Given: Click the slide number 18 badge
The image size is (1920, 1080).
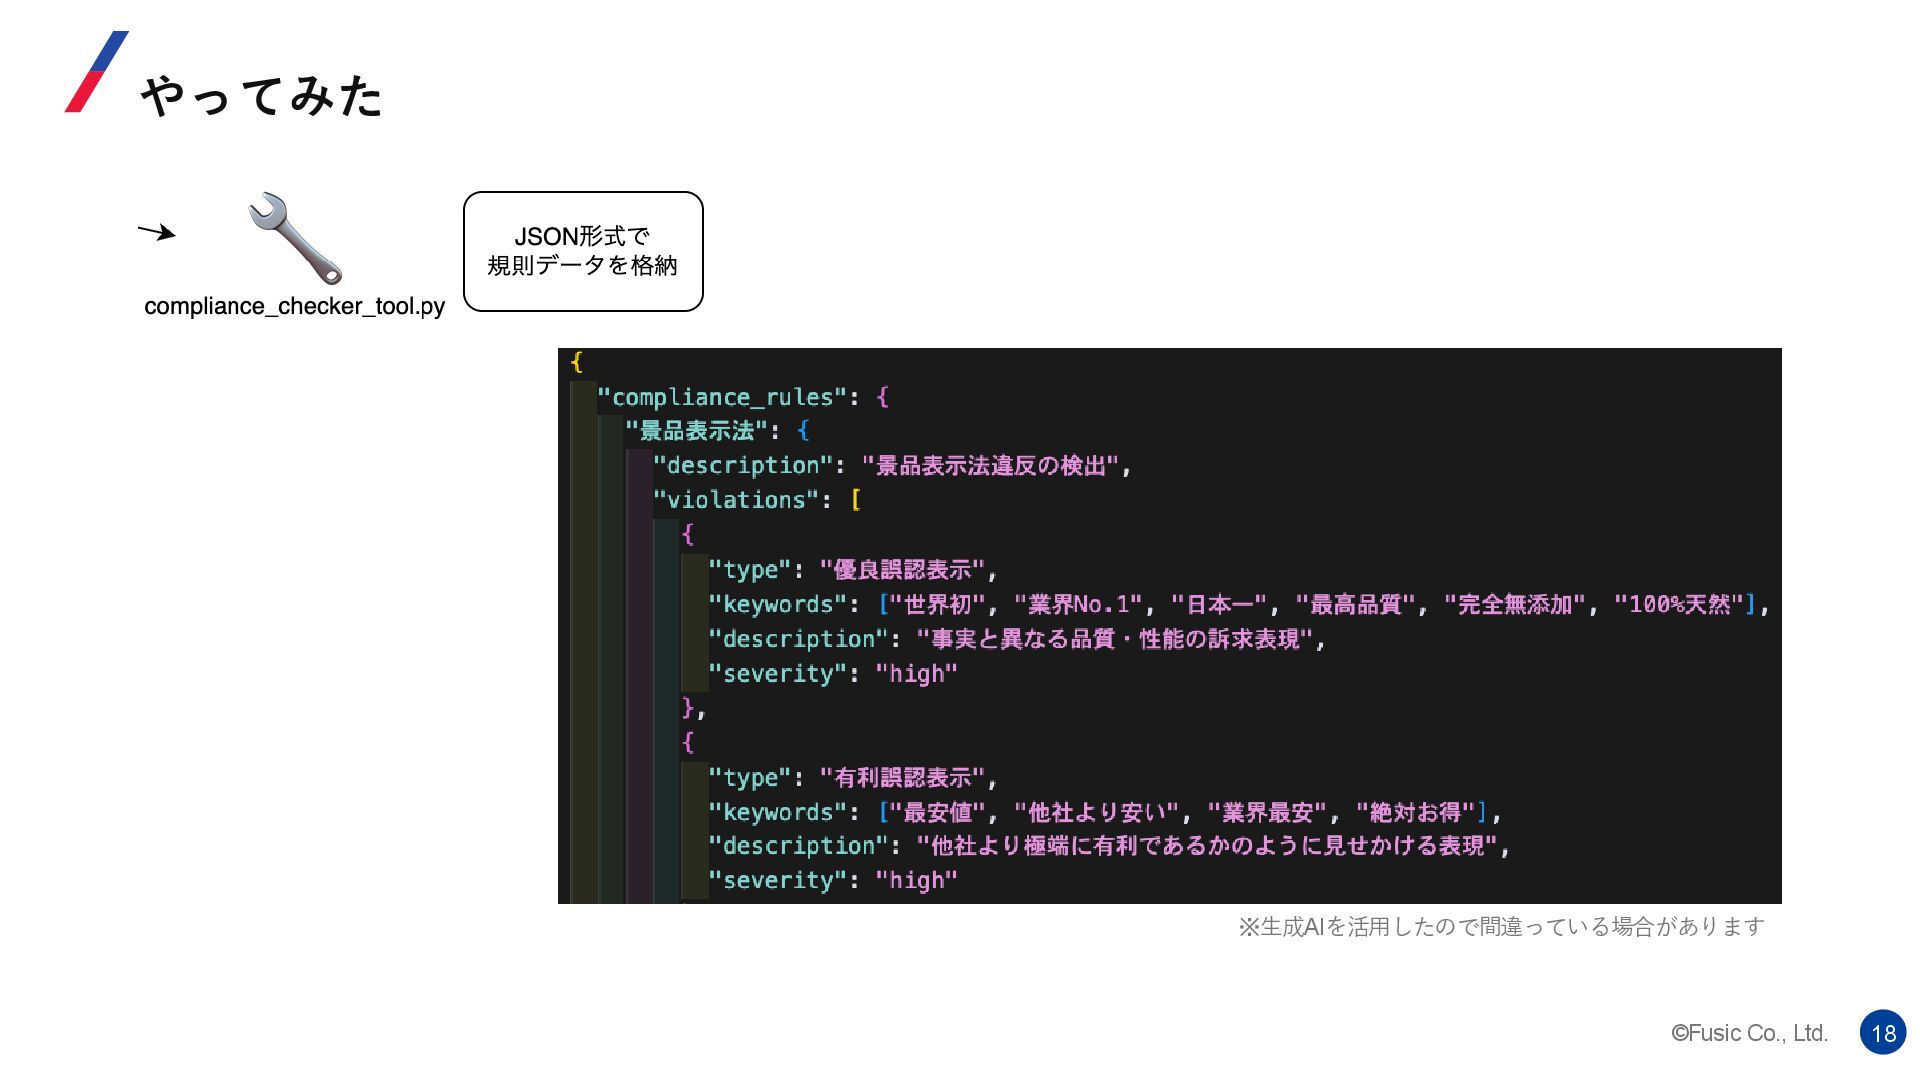Looking at the screenshot, I should click(x=1883, y=1033).
